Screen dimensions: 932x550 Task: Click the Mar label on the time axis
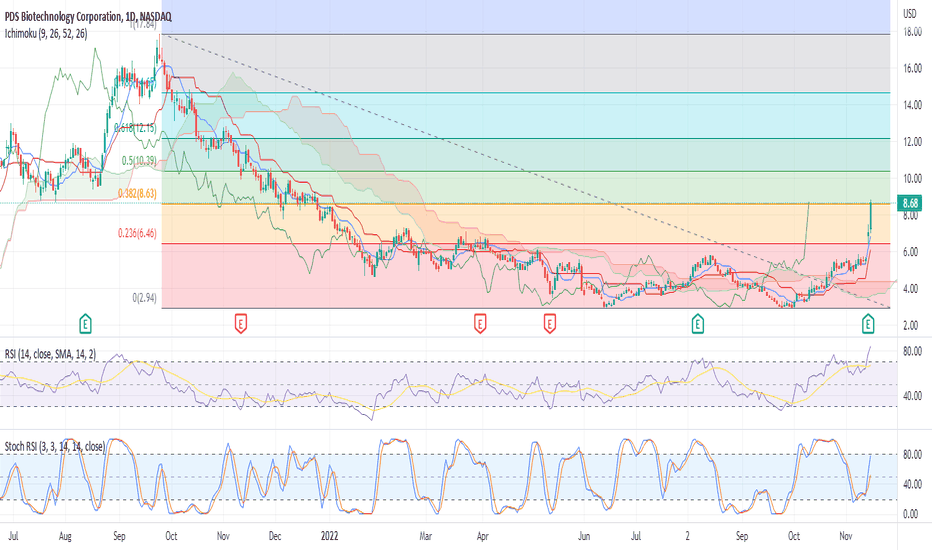coord(426,536)
